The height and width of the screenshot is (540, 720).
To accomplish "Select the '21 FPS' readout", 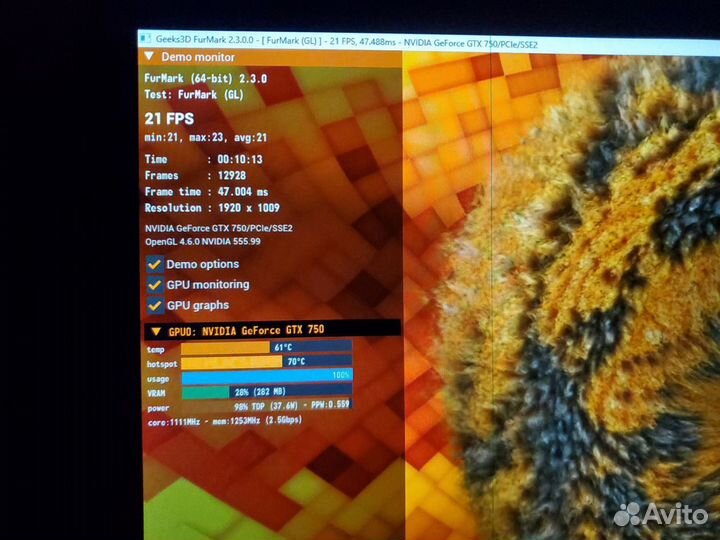I will 169,118.
